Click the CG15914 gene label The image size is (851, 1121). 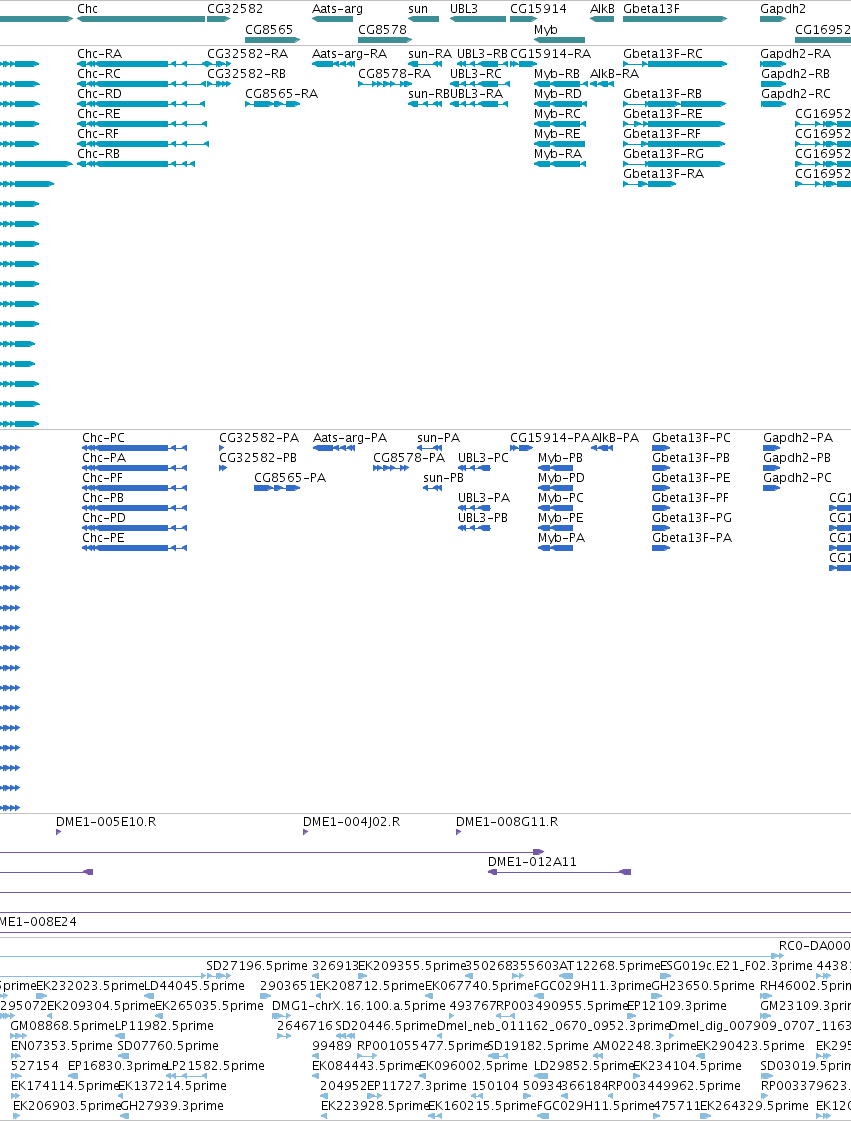pyautogui.click(x=538, y=9)
